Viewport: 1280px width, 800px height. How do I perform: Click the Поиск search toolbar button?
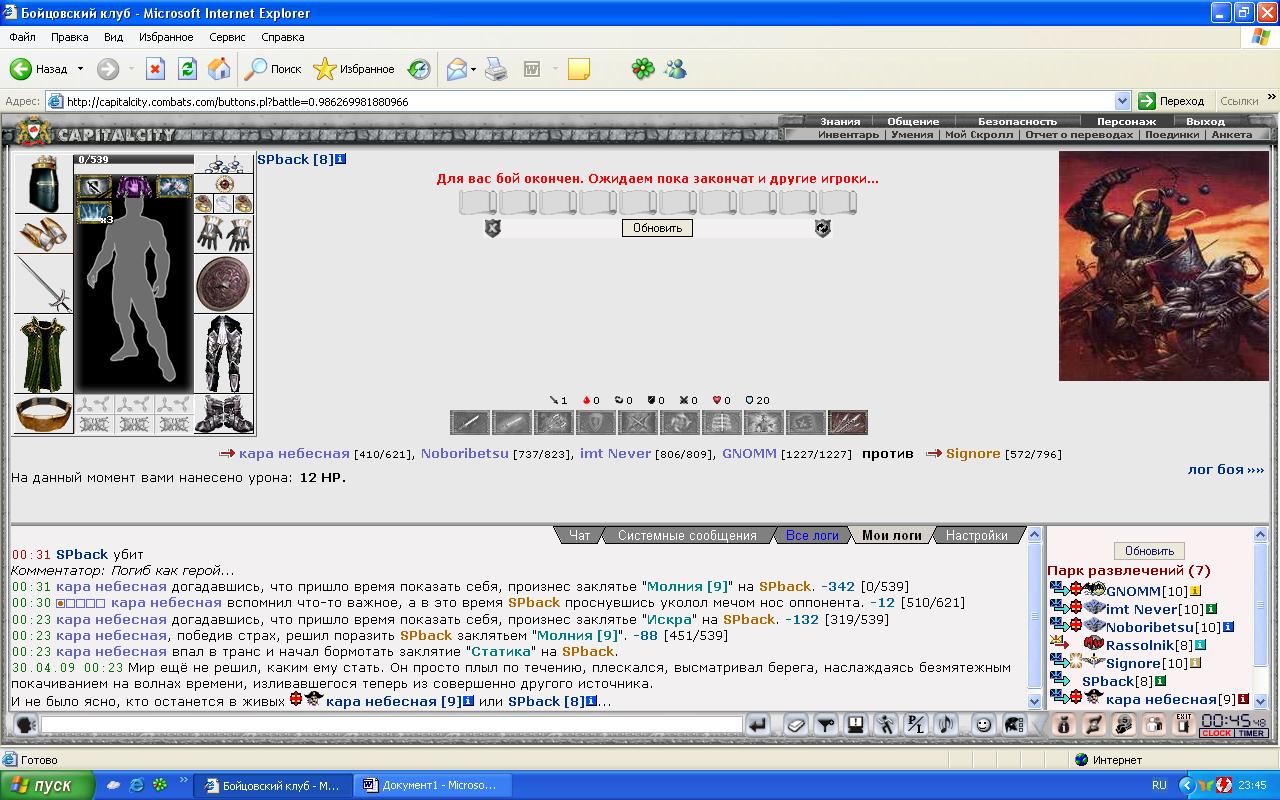pyautogui.click(x=273, y=69)
